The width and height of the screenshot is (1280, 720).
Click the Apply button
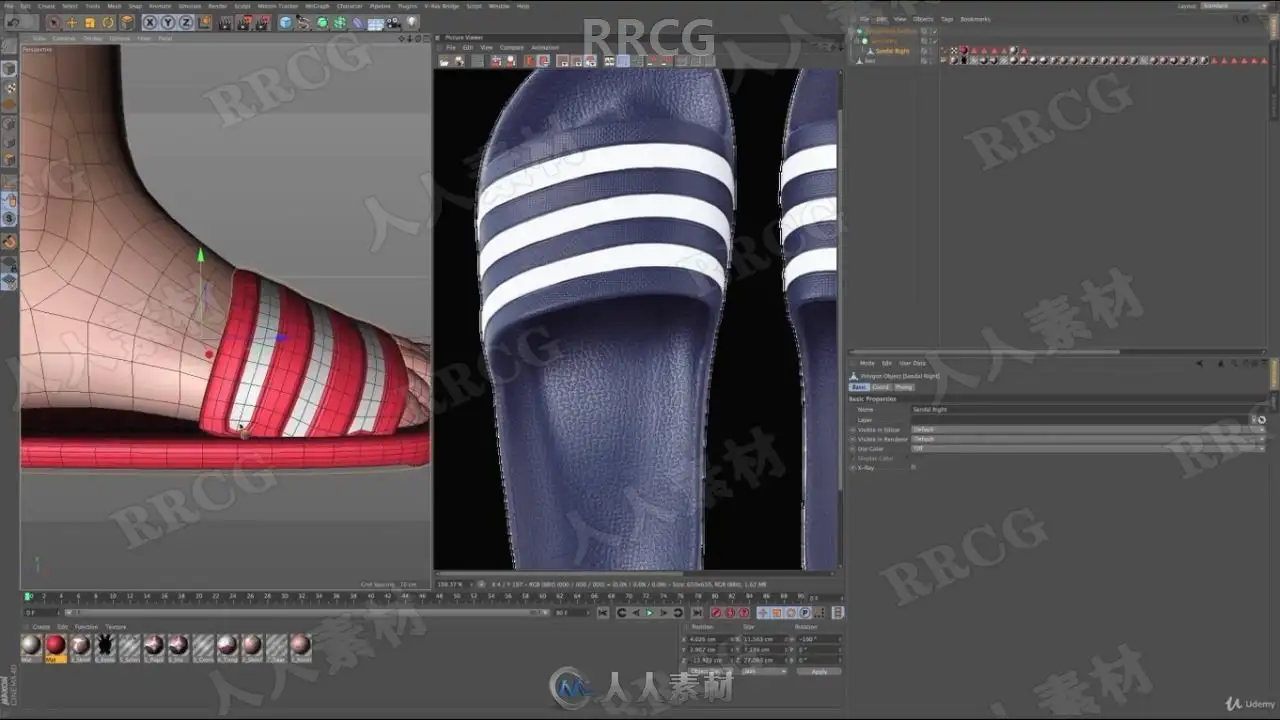[819, 672]
